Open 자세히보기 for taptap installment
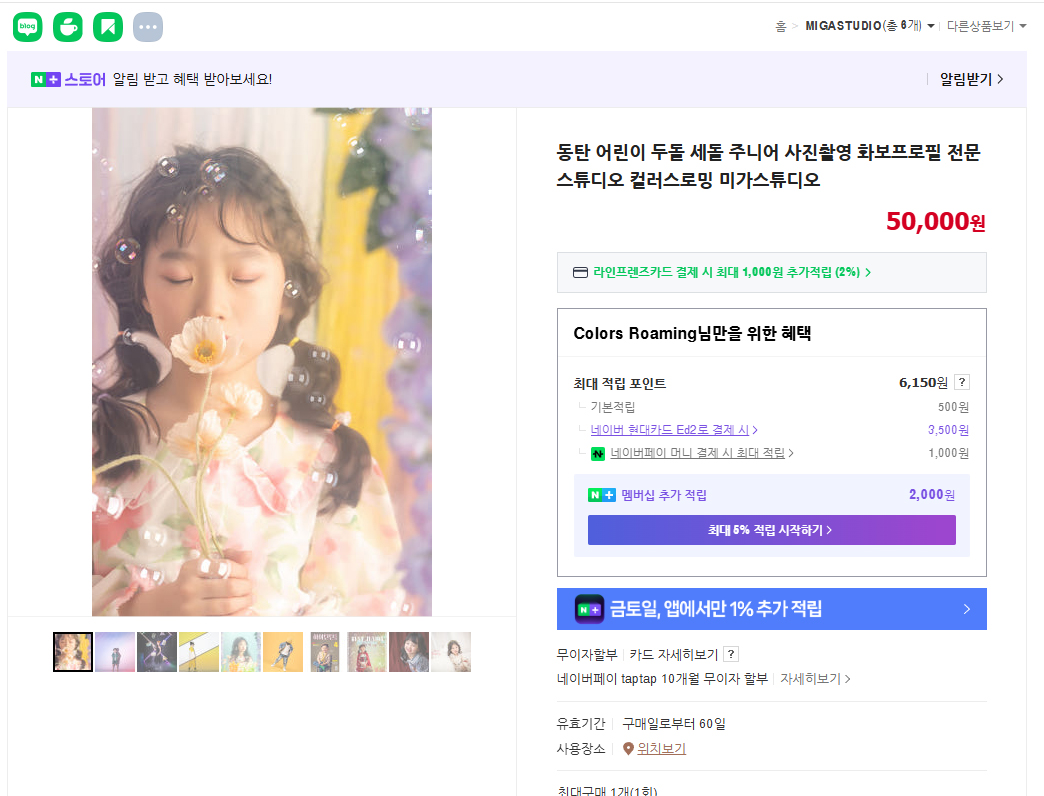The image size is (1044, 796). pos(815,679)
